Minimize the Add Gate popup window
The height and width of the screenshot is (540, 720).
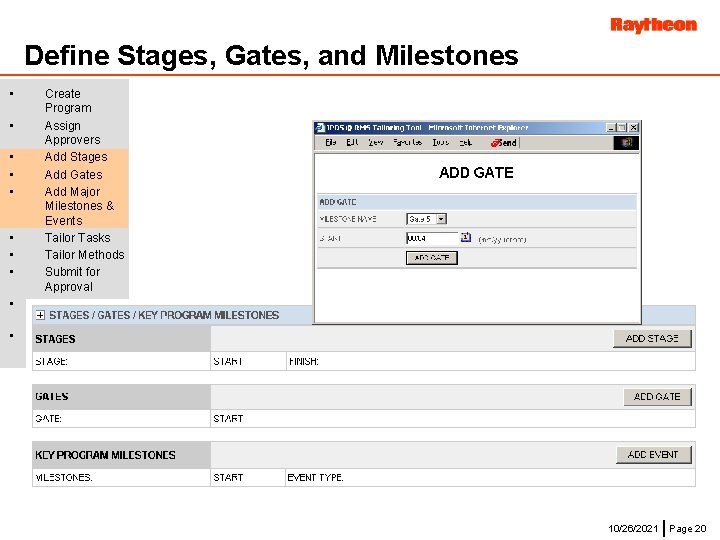611,128
